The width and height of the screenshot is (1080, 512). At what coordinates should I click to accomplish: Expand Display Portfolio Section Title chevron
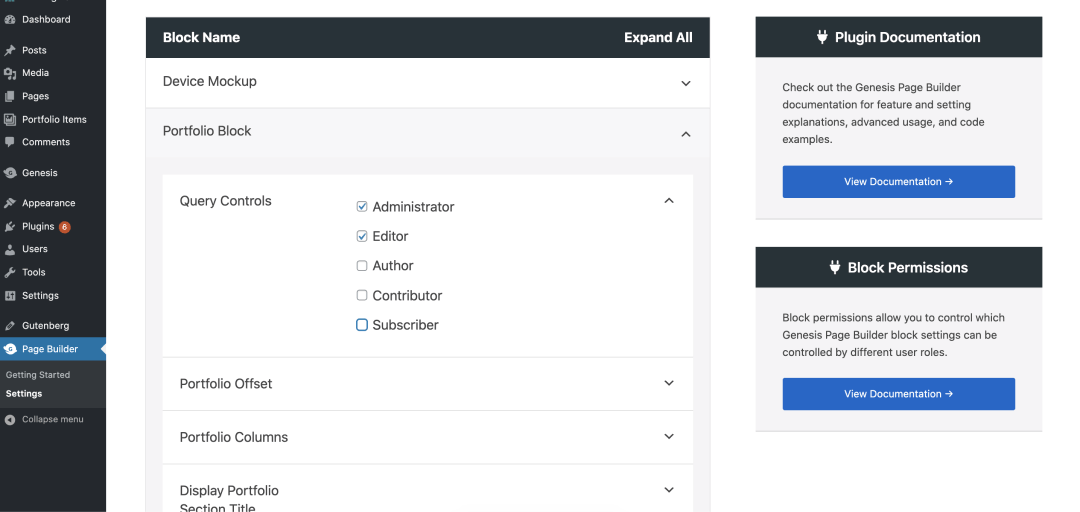point(668,490)
